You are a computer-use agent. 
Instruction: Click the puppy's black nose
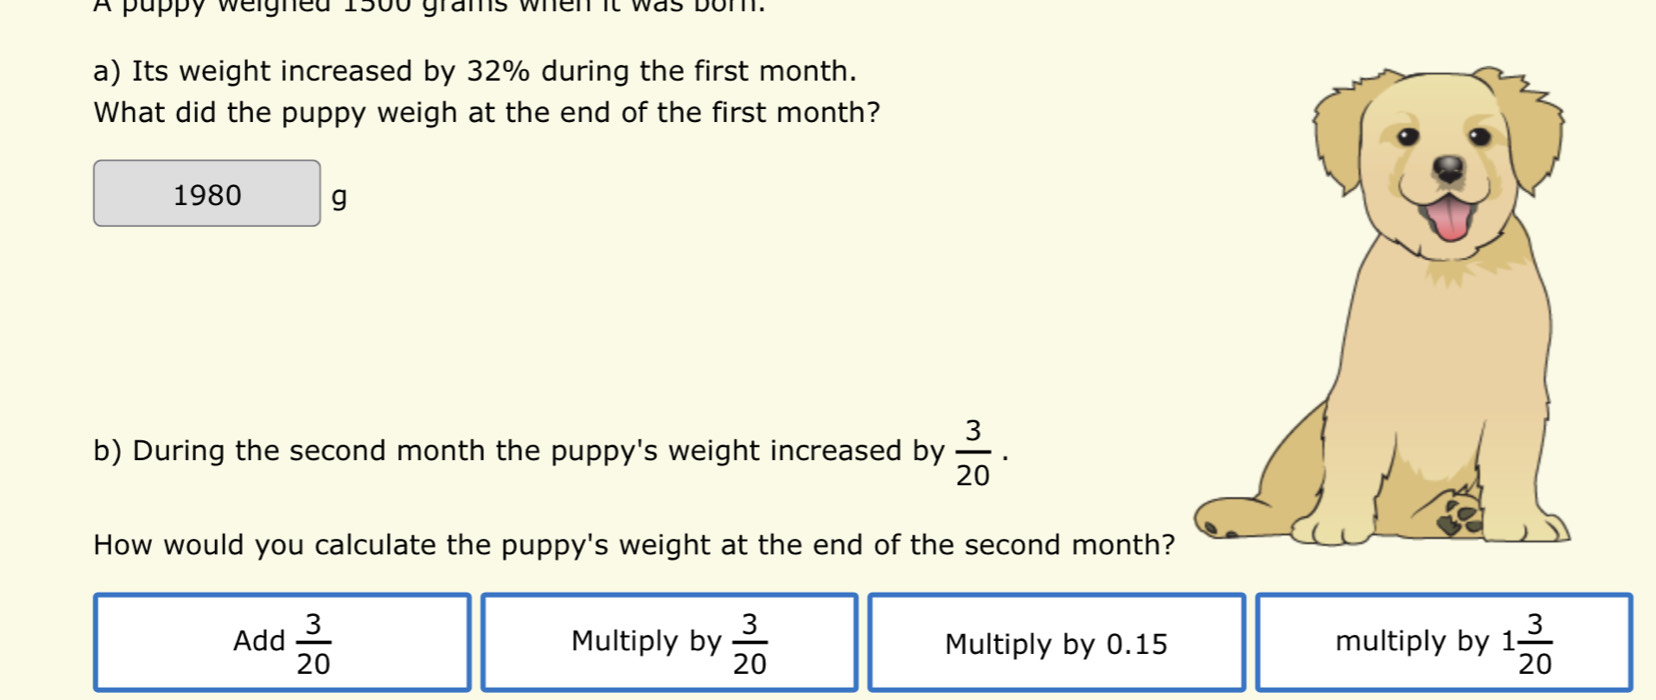click(1448, 167)
